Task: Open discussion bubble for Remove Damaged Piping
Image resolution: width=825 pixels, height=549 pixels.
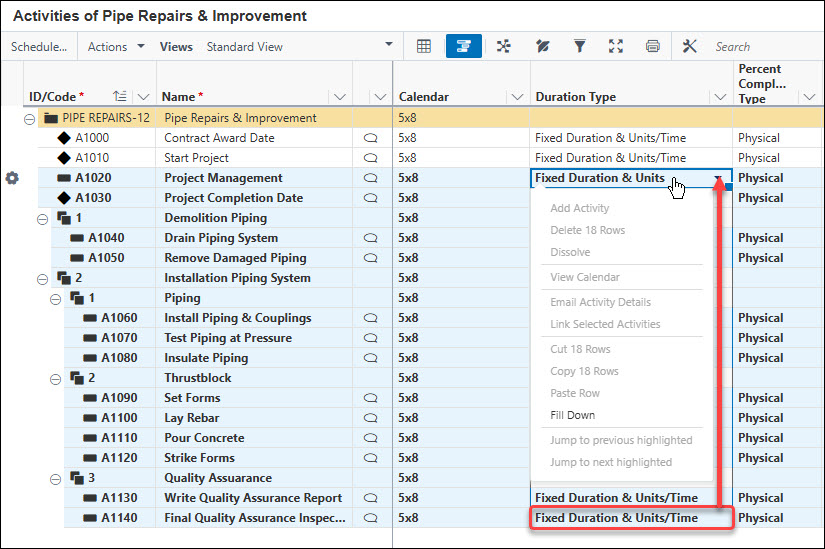Action: 370,258
